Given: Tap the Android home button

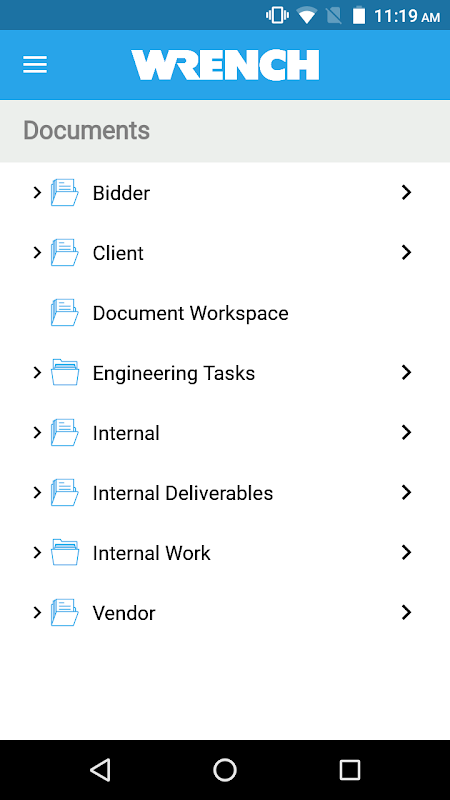Looking at the screenshot, I should coord(225,769).
